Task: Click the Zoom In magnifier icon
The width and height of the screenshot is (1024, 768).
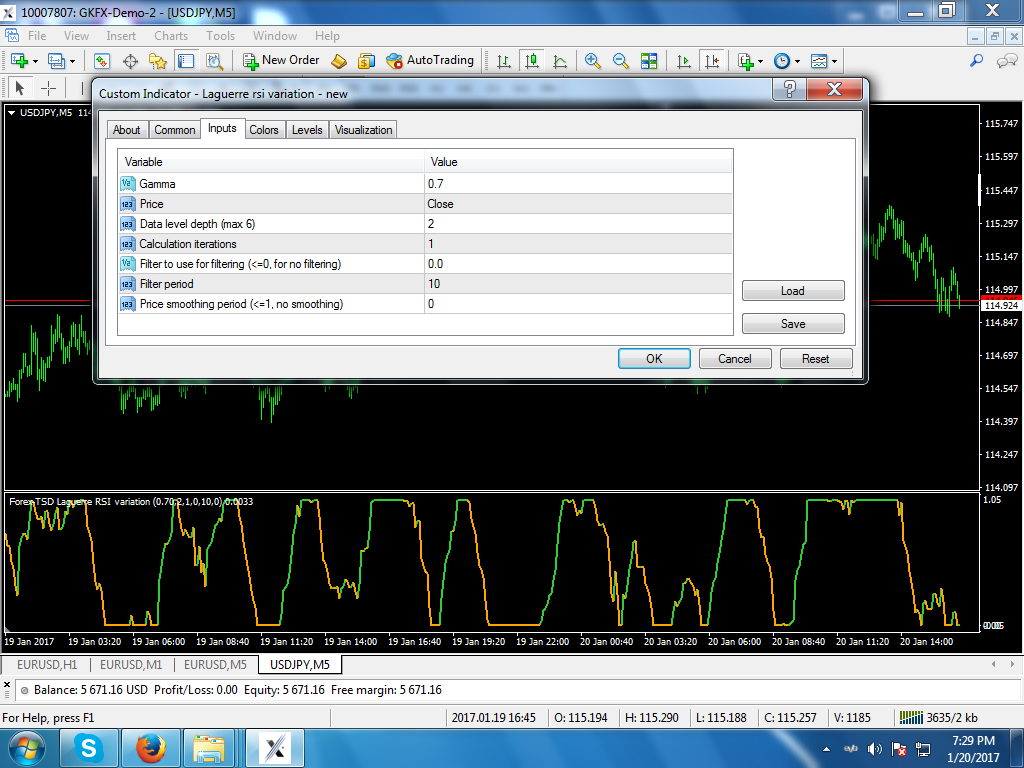Action: point(593,61)
